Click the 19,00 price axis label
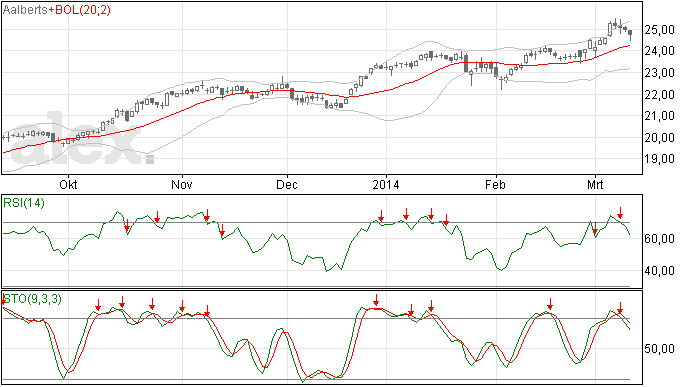Viewport: 690px width, 387px height. (x=659, y=159)
